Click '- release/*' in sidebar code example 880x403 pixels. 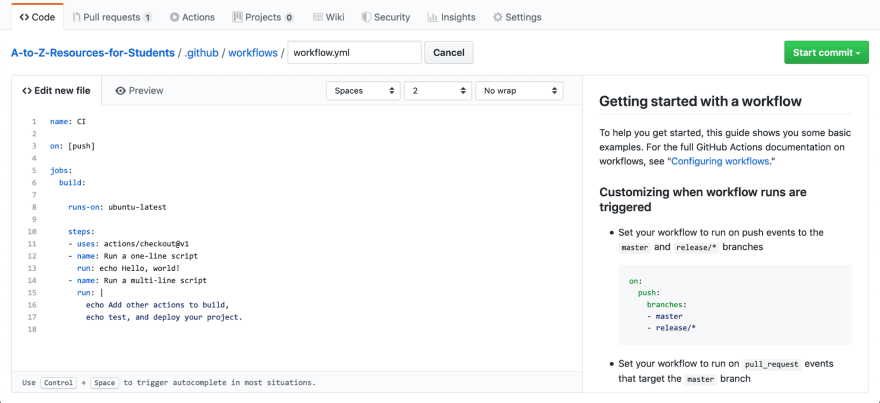point(671,329)
